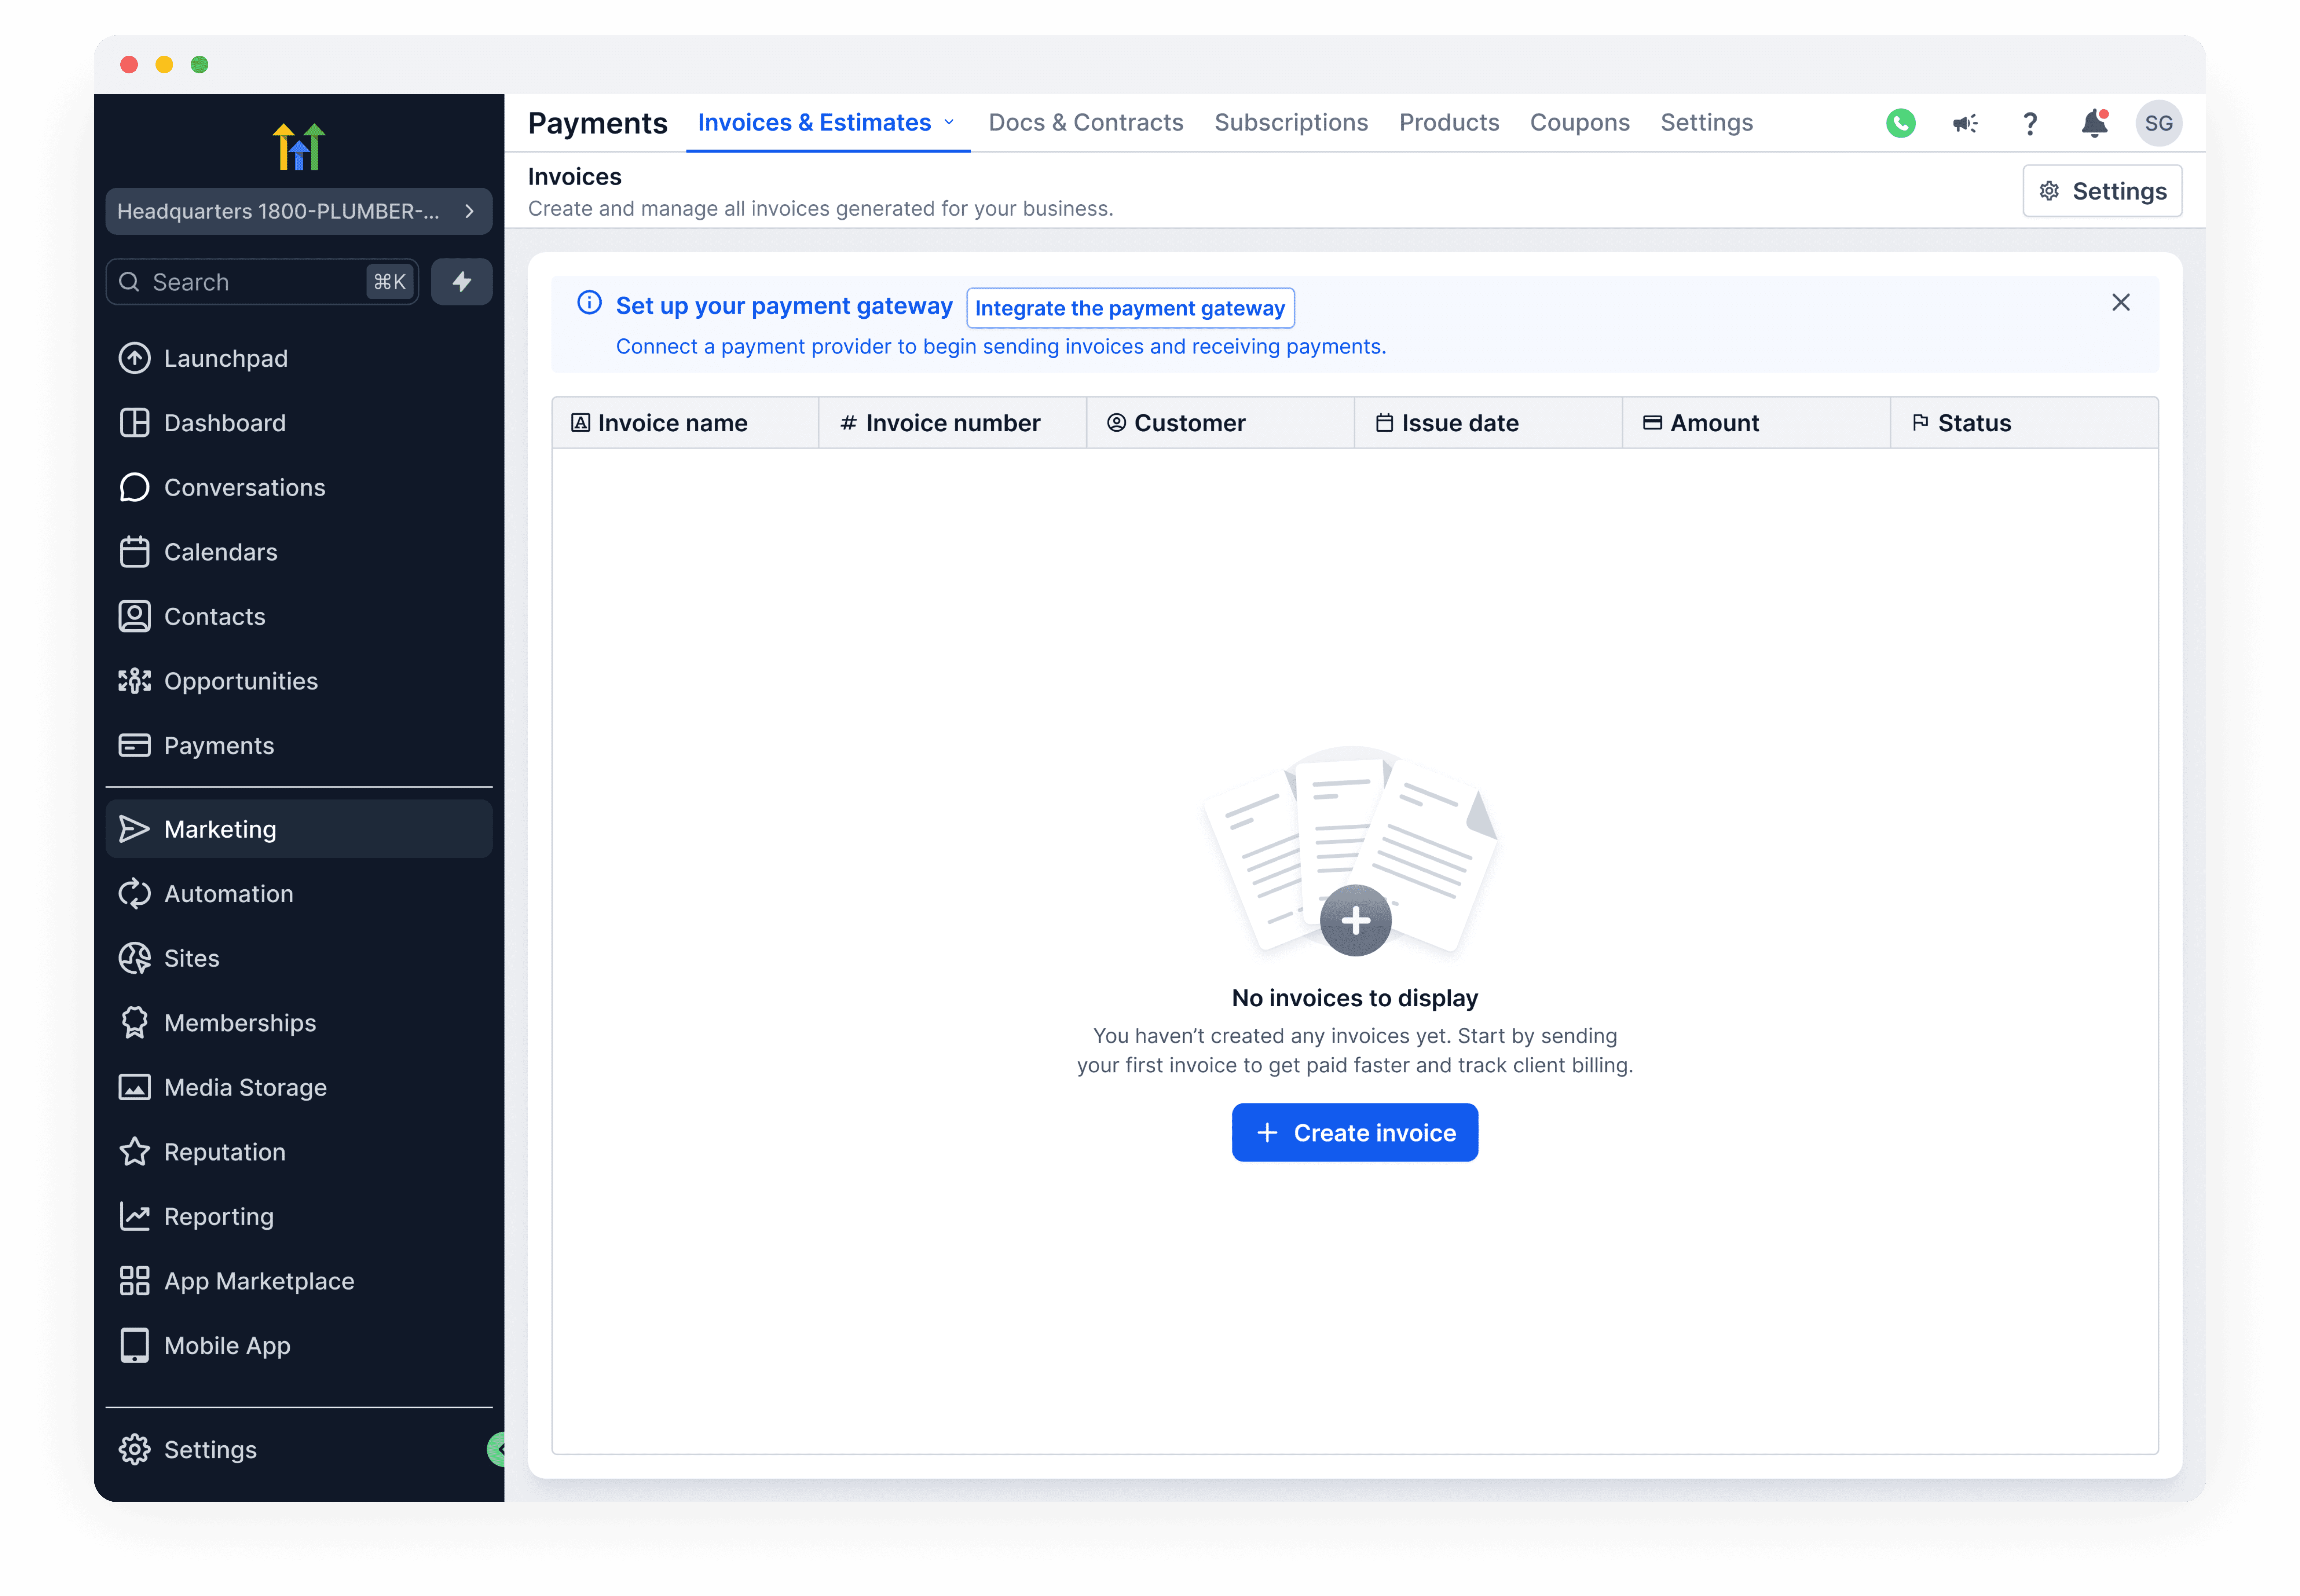Open Launchpad in the sidebar
Viewport: 2300px width, 1596px height.
coord(225,358)
